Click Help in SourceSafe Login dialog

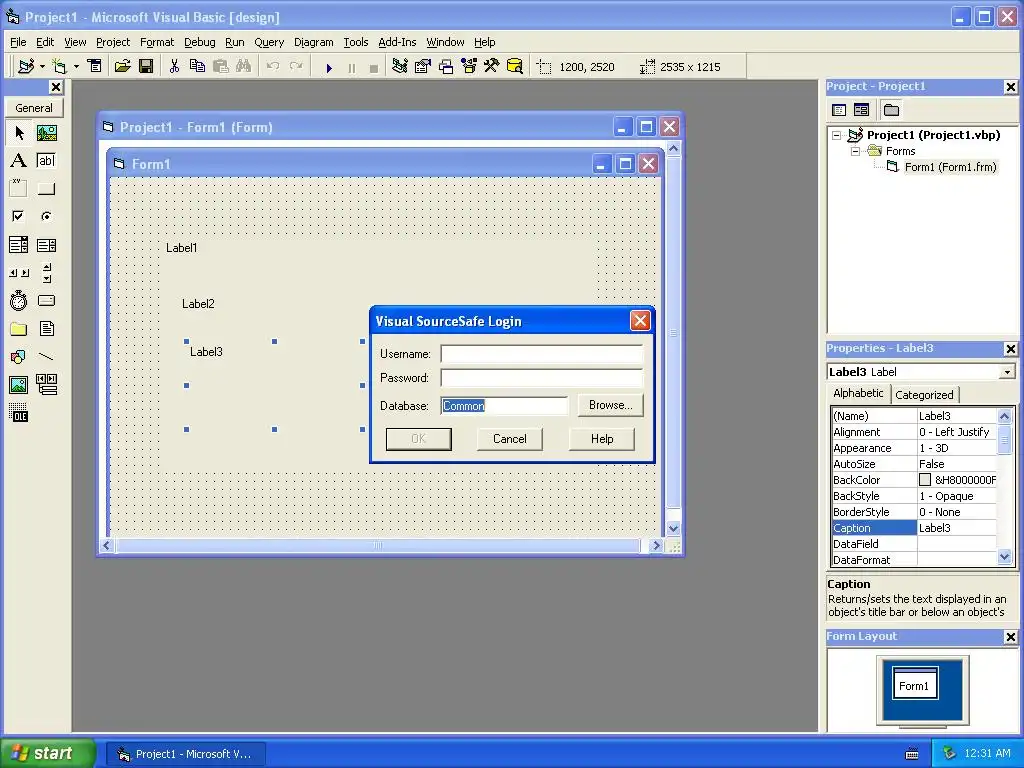[x=601, y=439]
